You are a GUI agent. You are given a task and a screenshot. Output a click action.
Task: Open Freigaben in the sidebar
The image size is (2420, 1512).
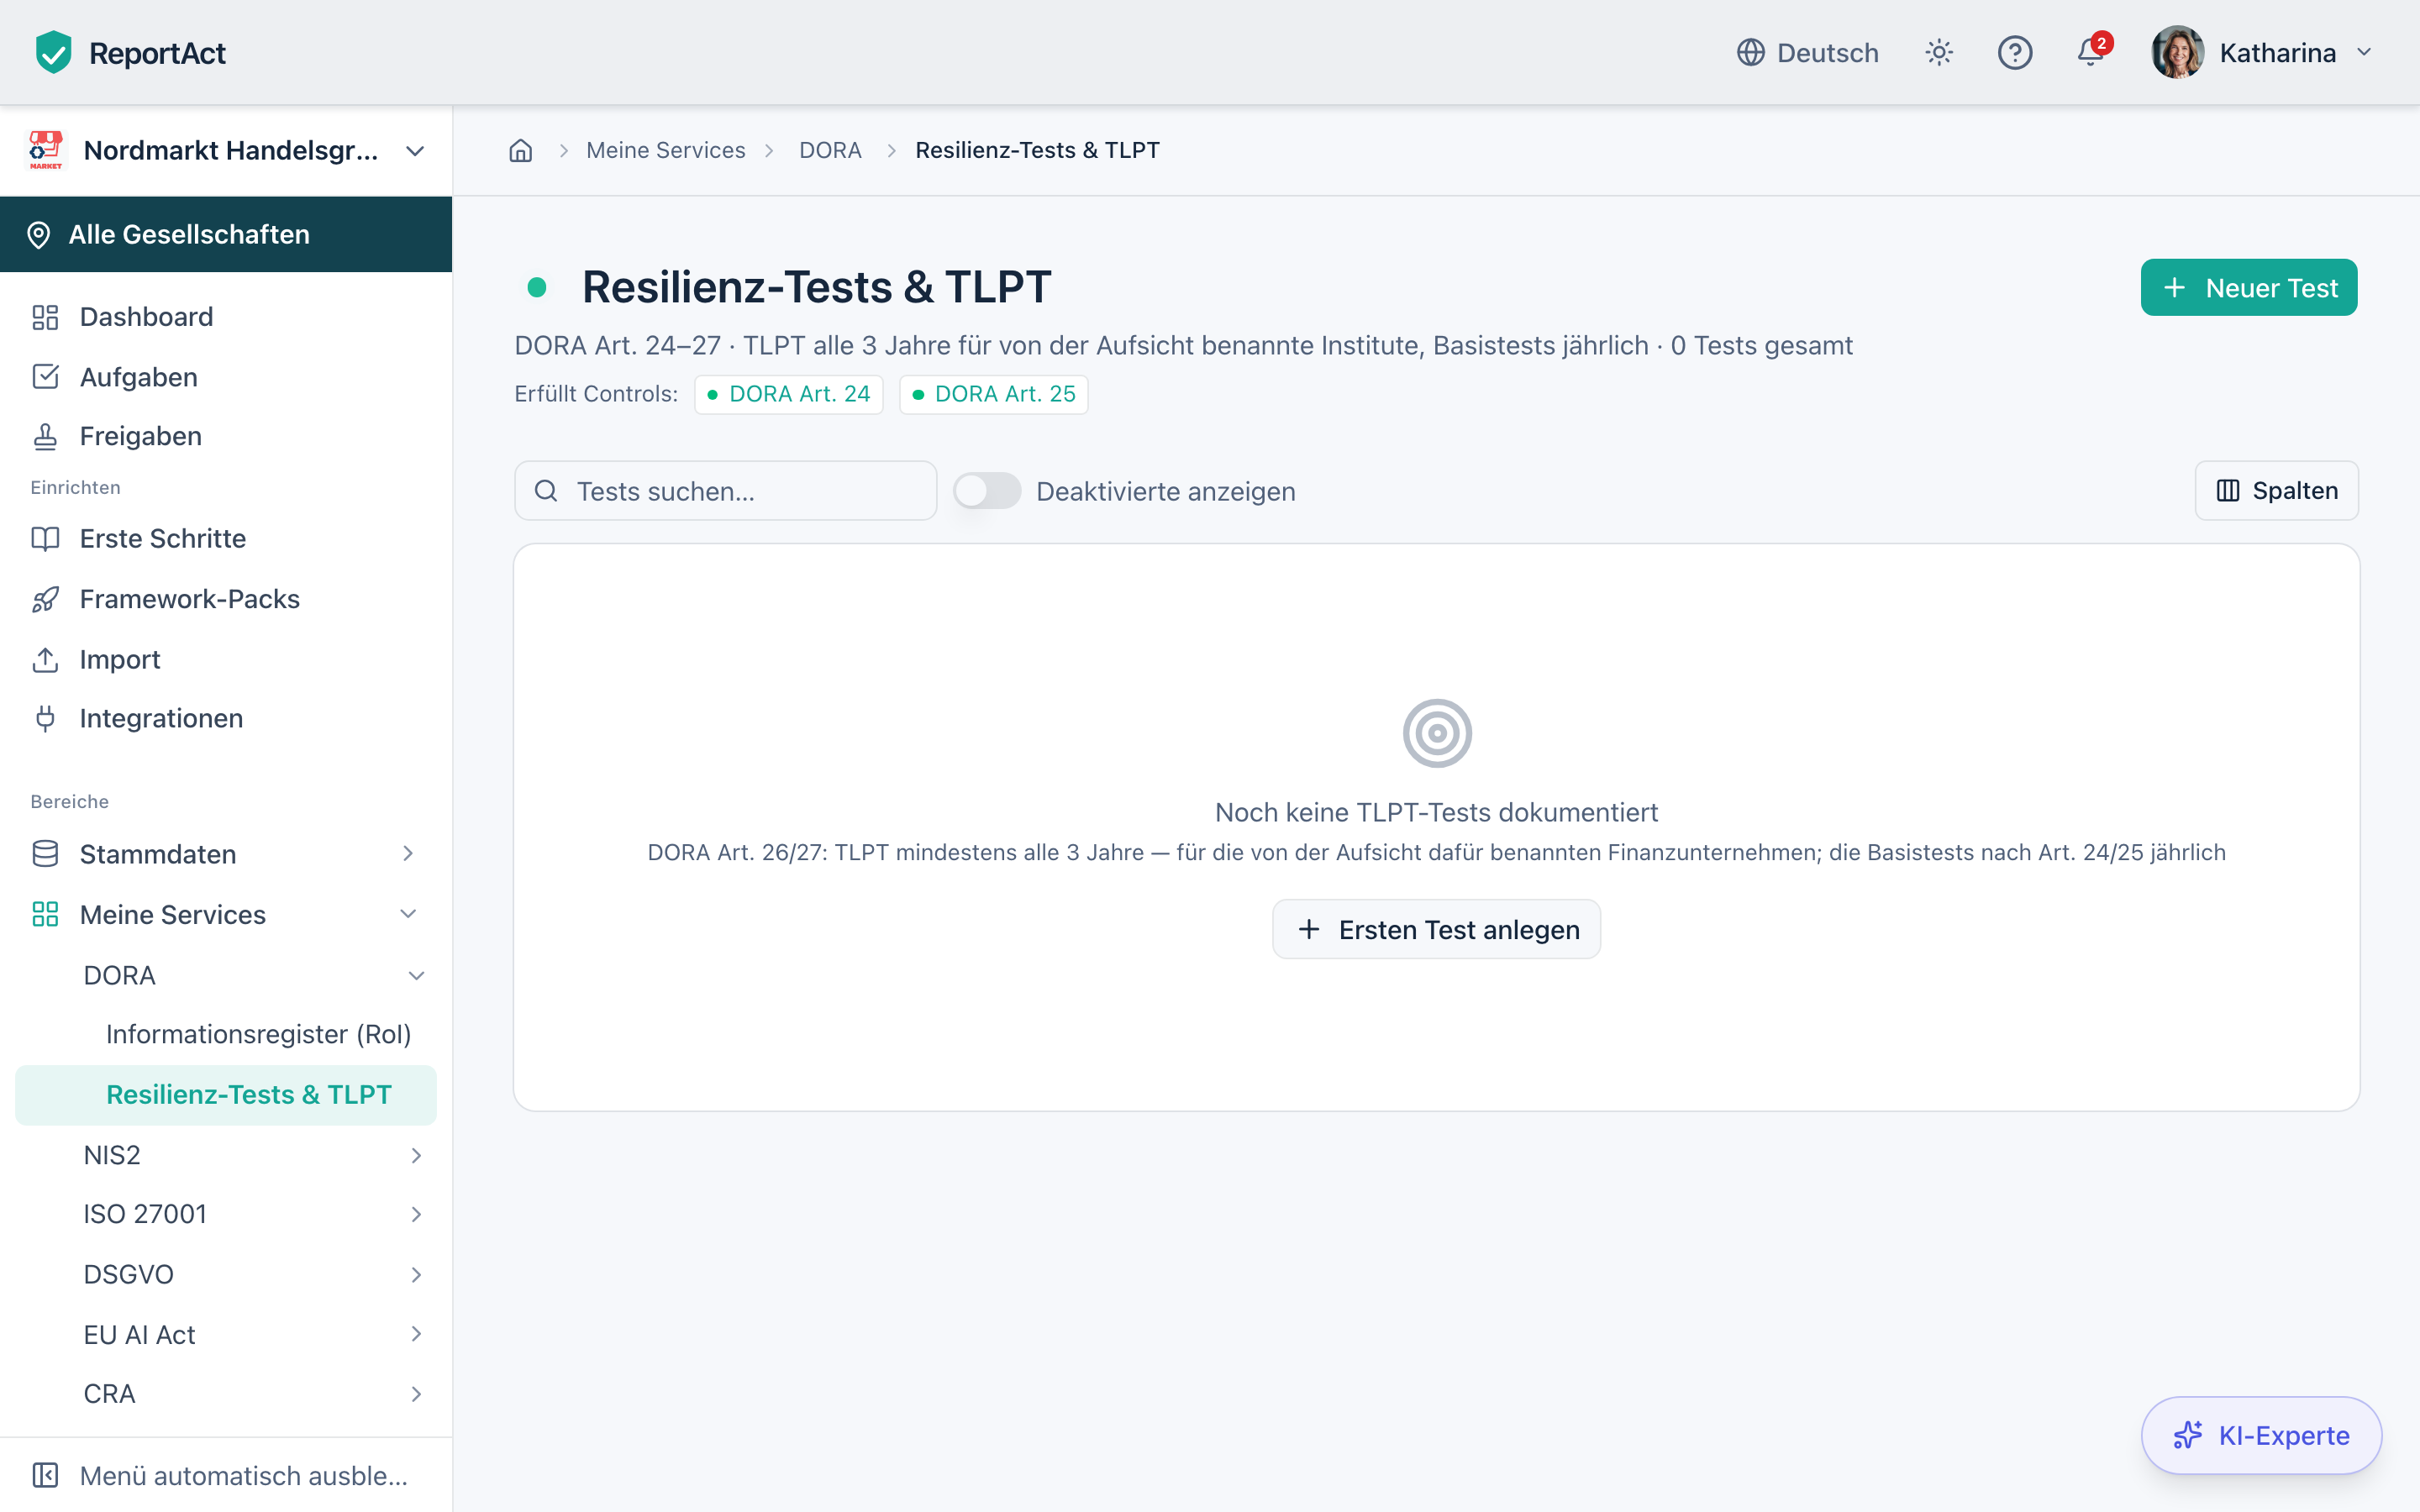(x=226, y=436)
